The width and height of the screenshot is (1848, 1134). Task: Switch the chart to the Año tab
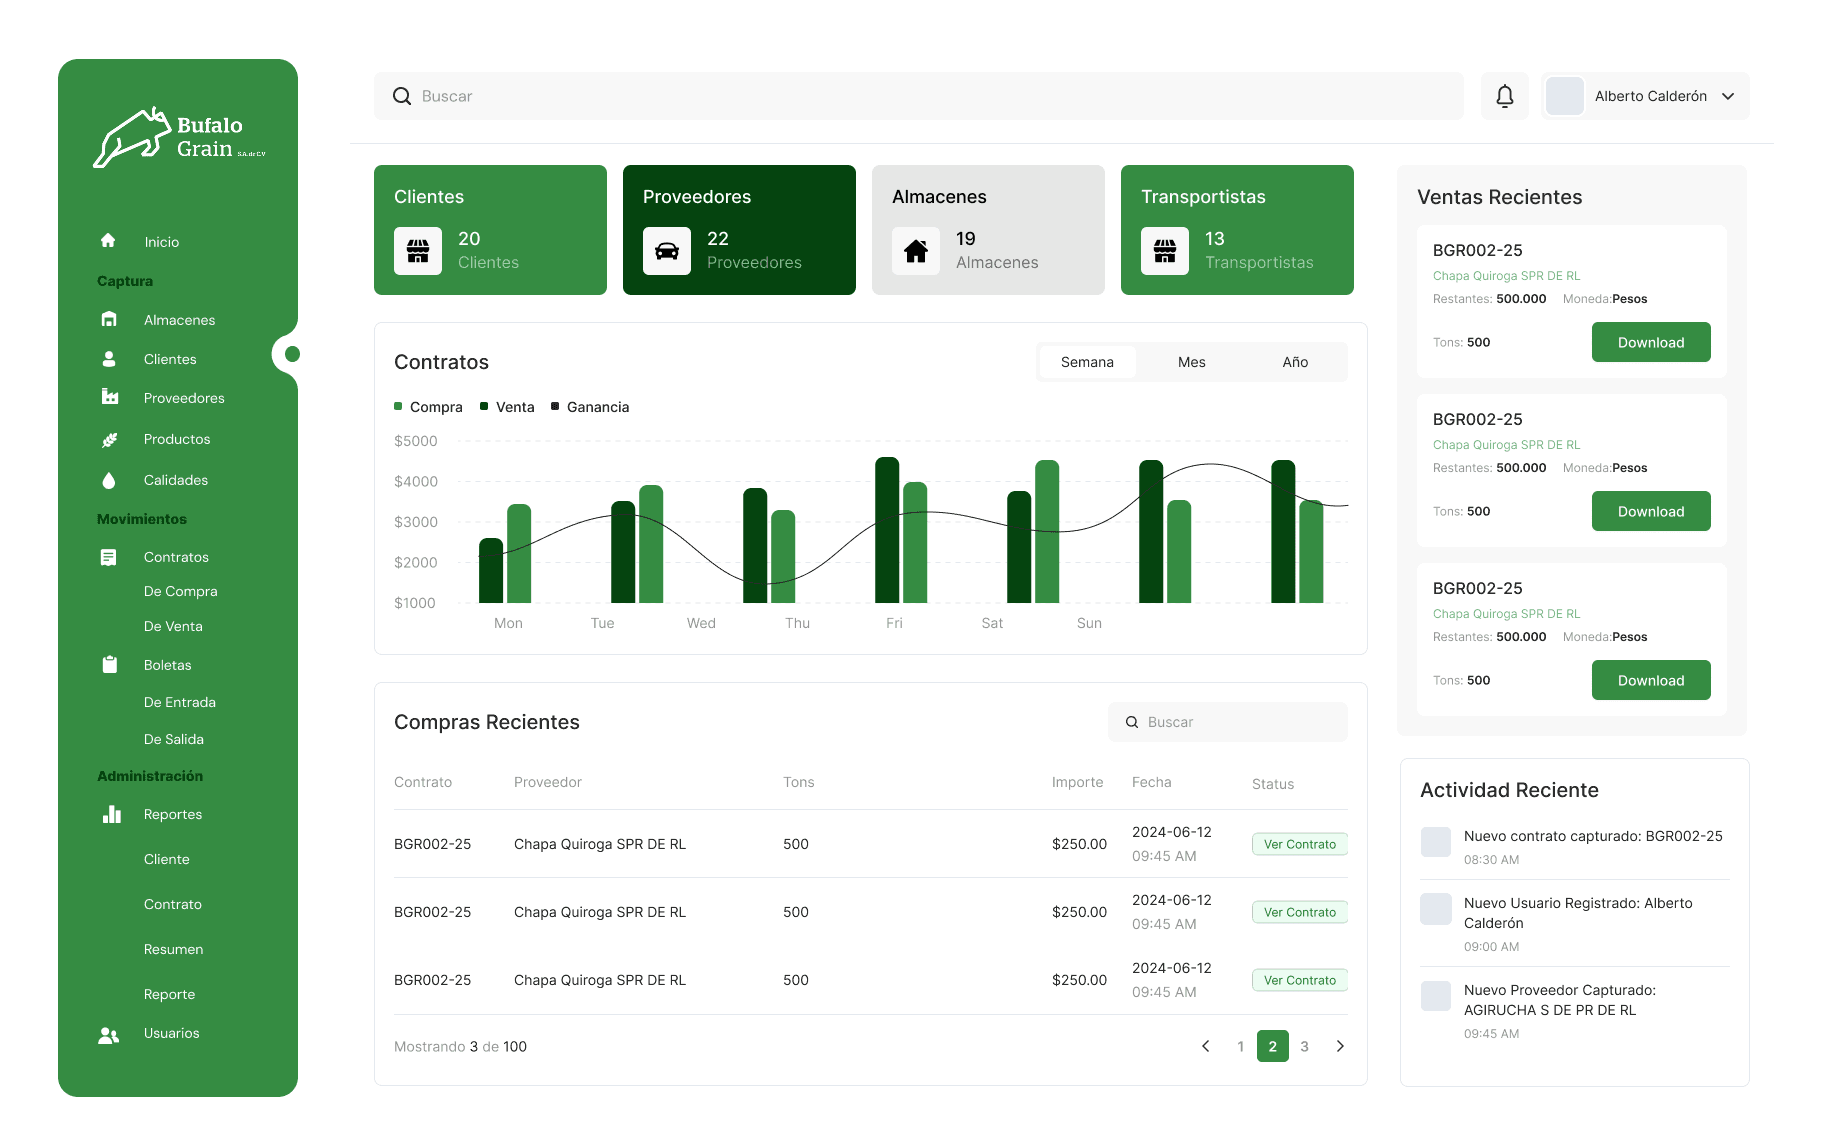(x=1295, y=362)
